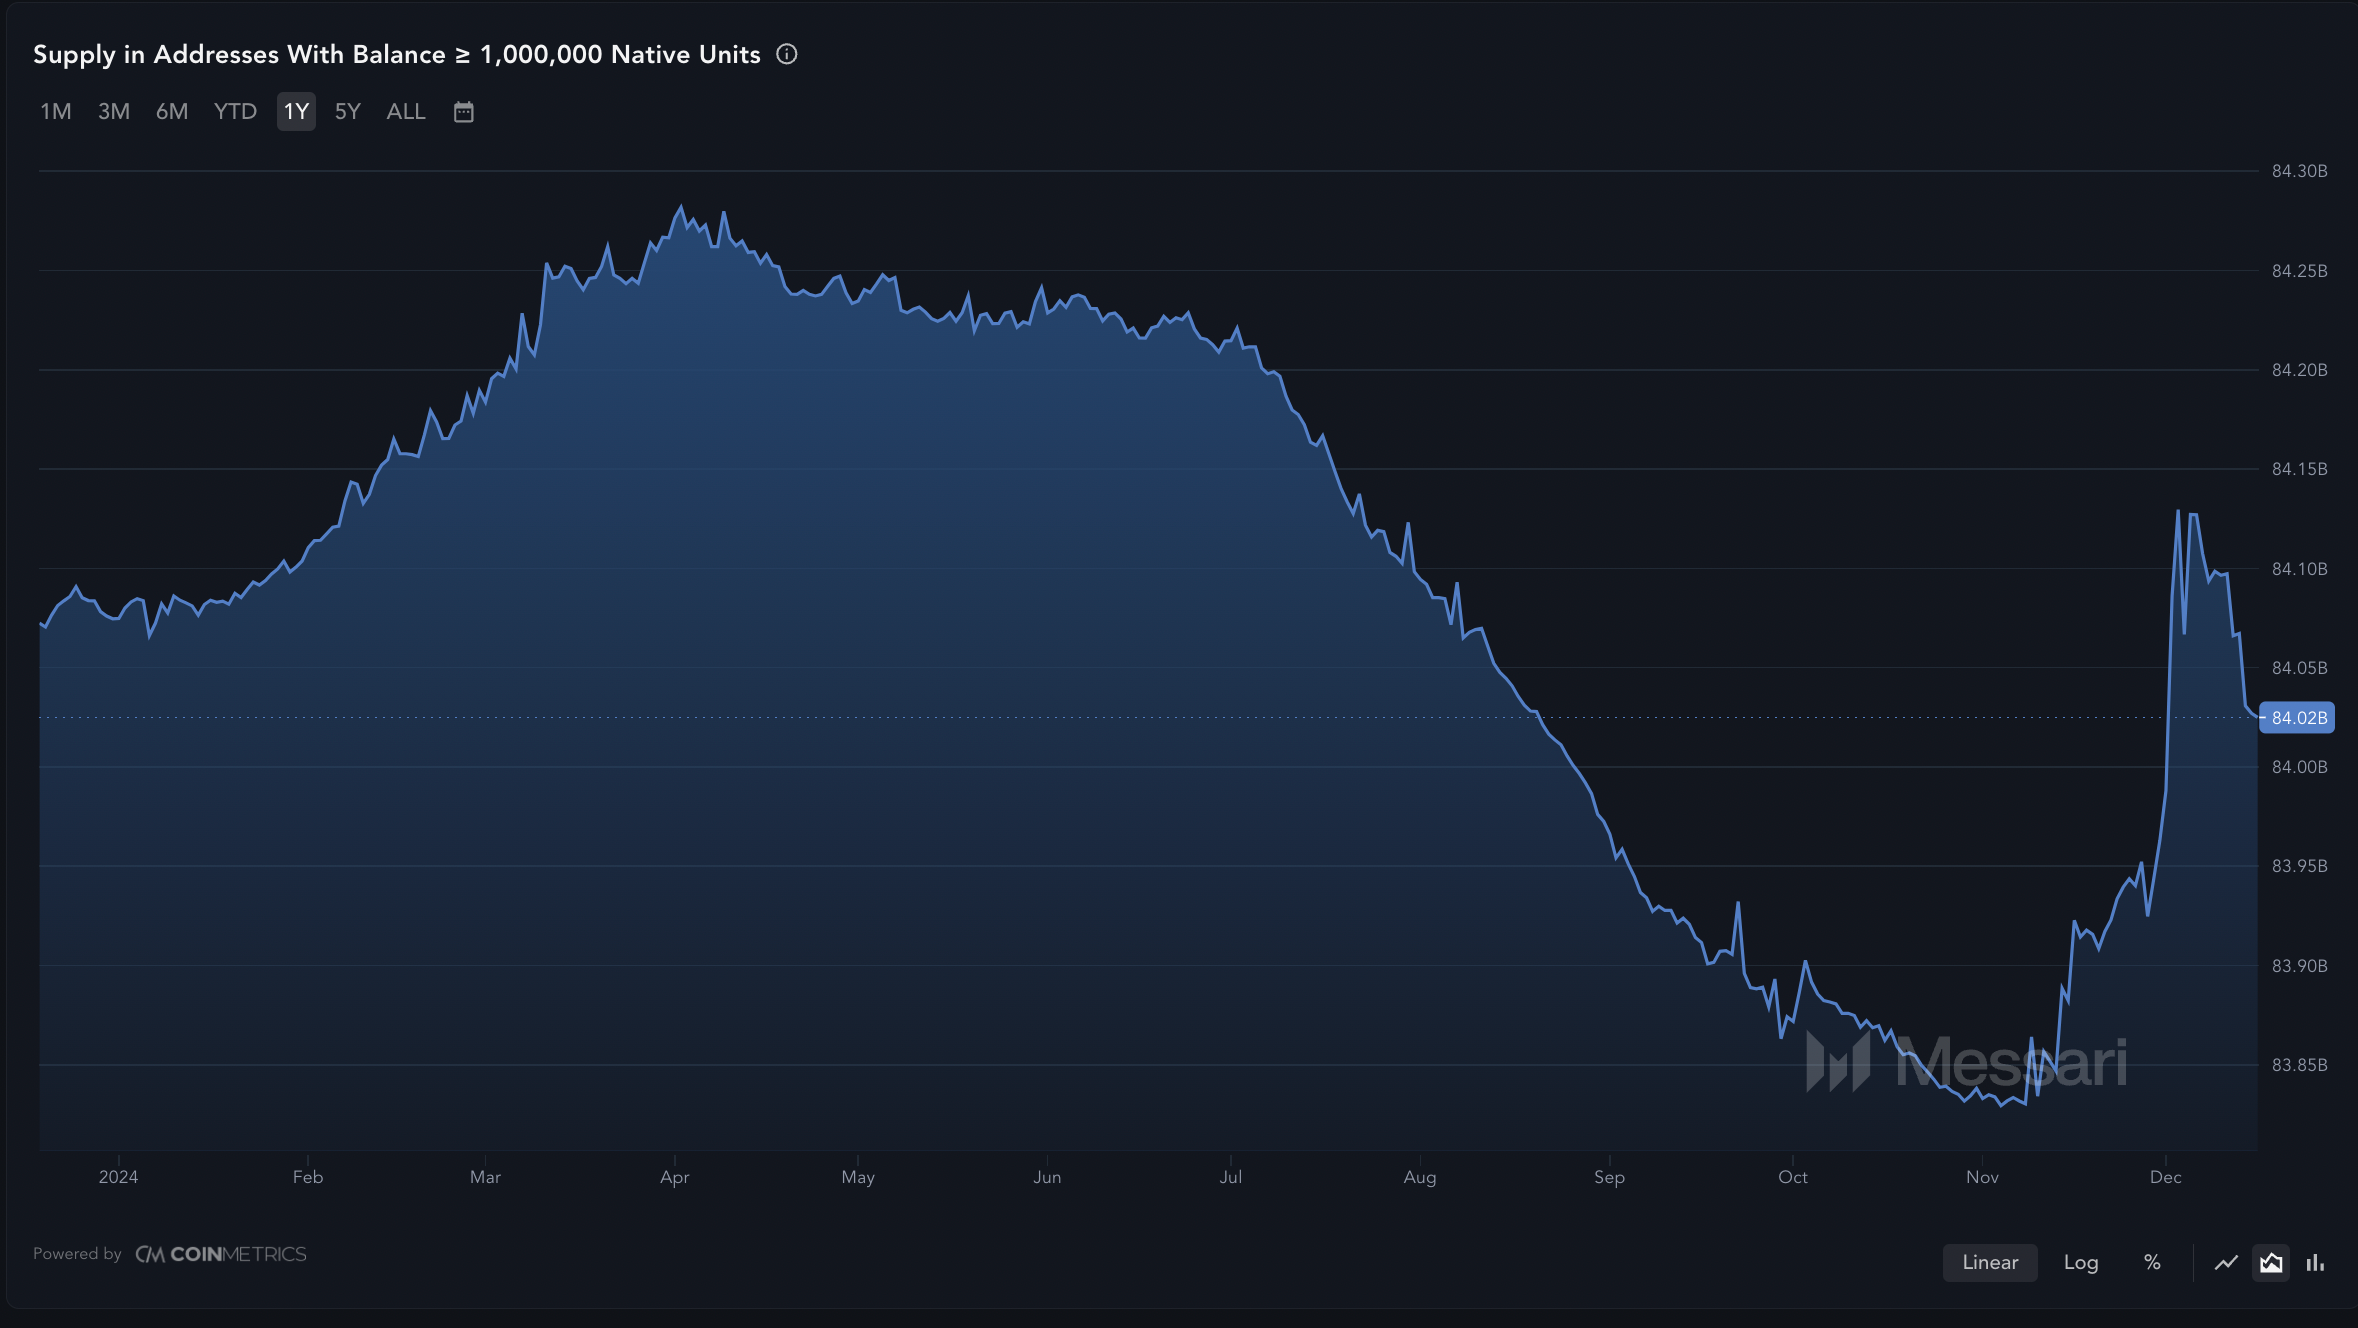Click the May x-axis label
Screen dimensions: 2358x1328
click(858, 1177)
